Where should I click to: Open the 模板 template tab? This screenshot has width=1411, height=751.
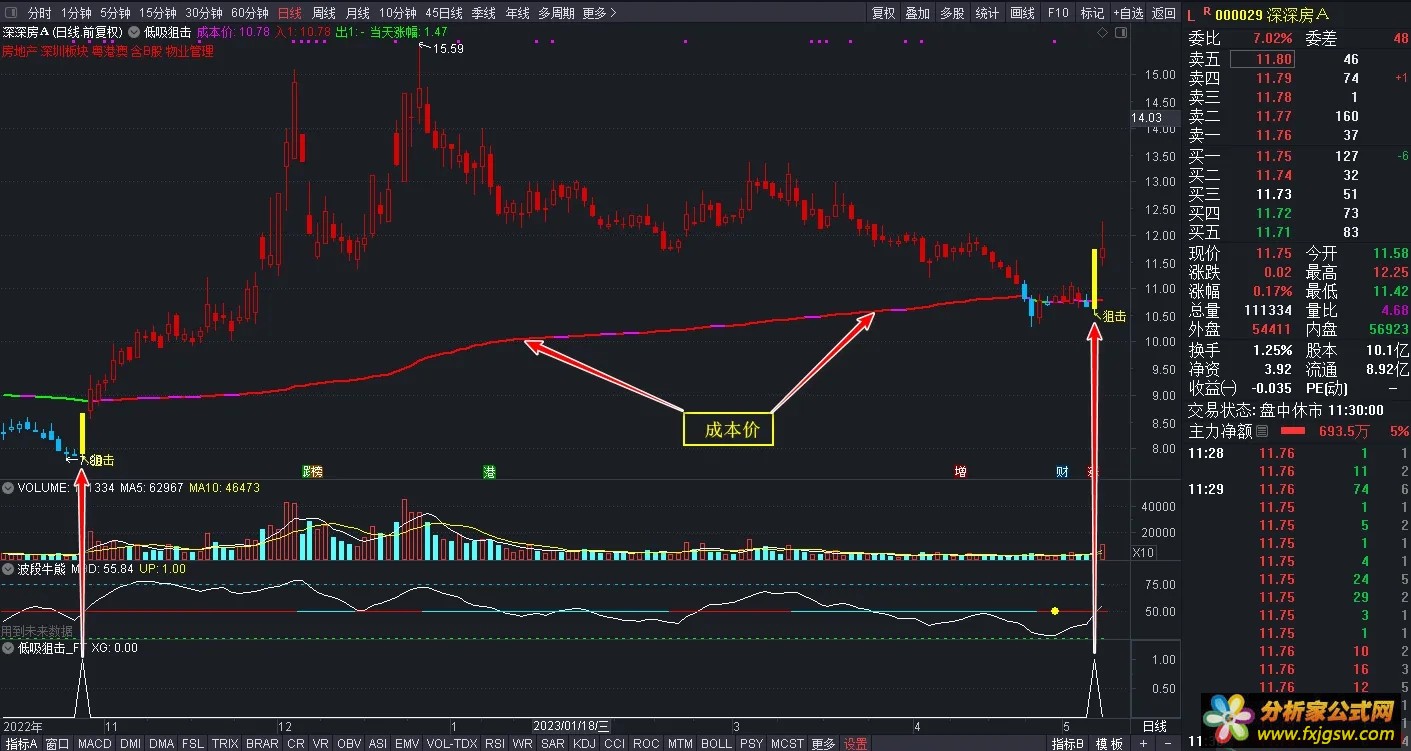[1109, 743]
